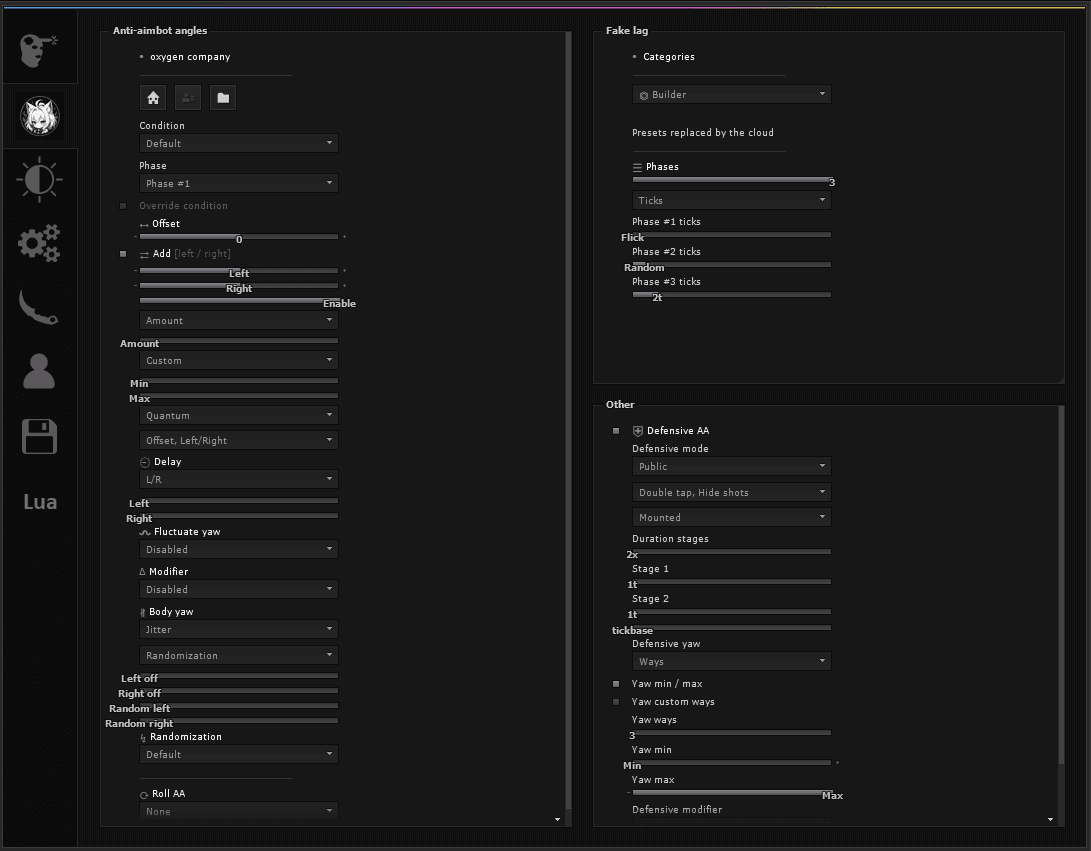Screen dimensions: 1091x851
Task: Toggle the Yaw min / max checkbox
Action: 616,684
